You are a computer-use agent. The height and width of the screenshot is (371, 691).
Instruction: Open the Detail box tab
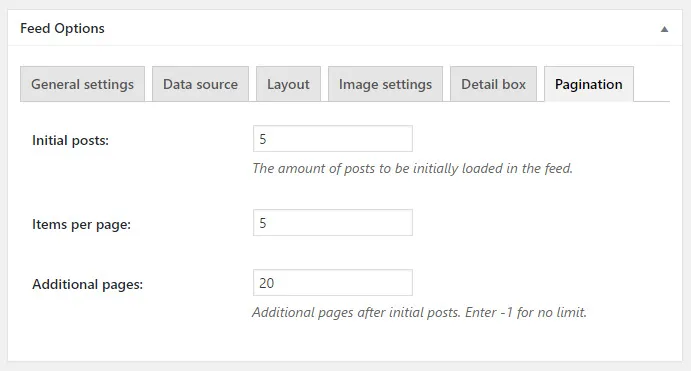click(494, 84)
